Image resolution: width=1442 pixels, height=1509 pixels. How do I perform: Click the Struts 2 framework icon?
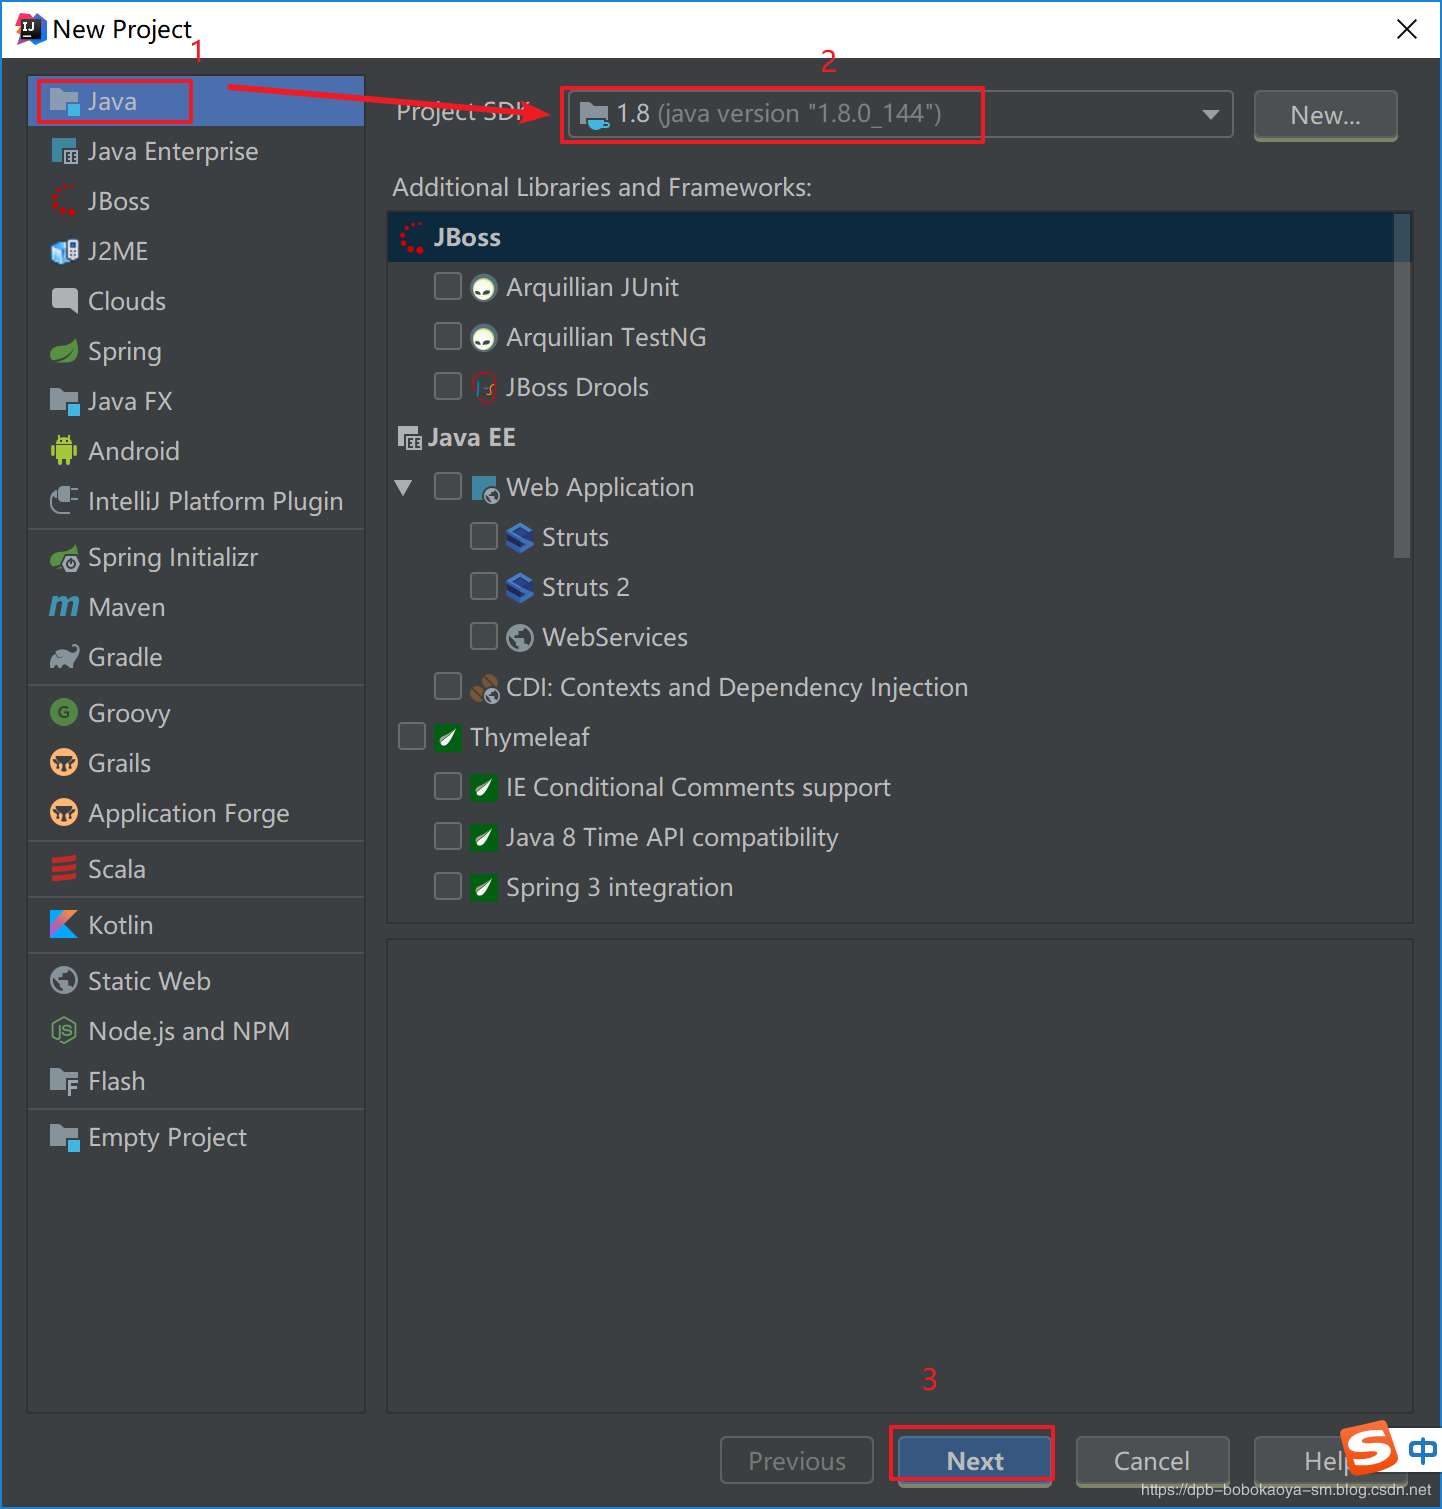519,588
